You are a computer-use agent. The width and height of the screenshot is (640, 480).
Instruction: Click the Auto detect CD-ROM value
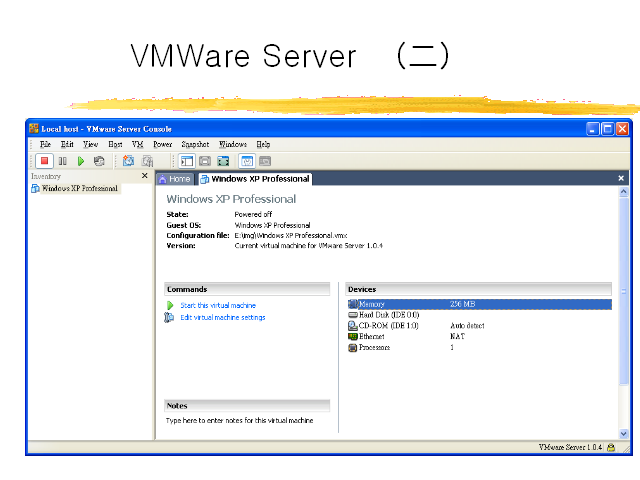click(467, 325)
